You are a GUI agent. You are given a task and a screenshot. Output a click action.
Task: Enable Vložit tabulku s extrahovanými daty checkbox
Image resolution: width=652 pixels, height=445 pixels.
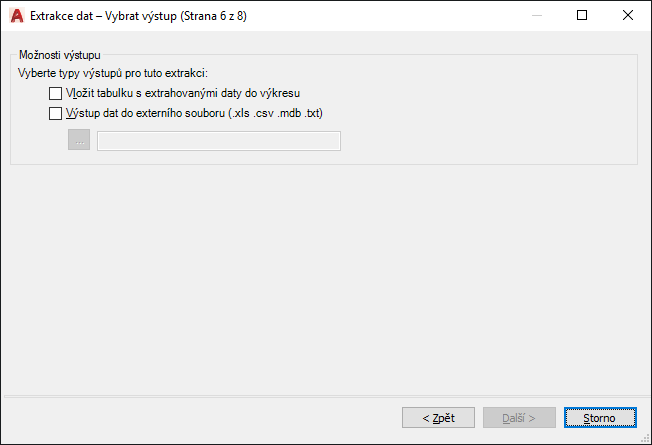click(55, 93)
